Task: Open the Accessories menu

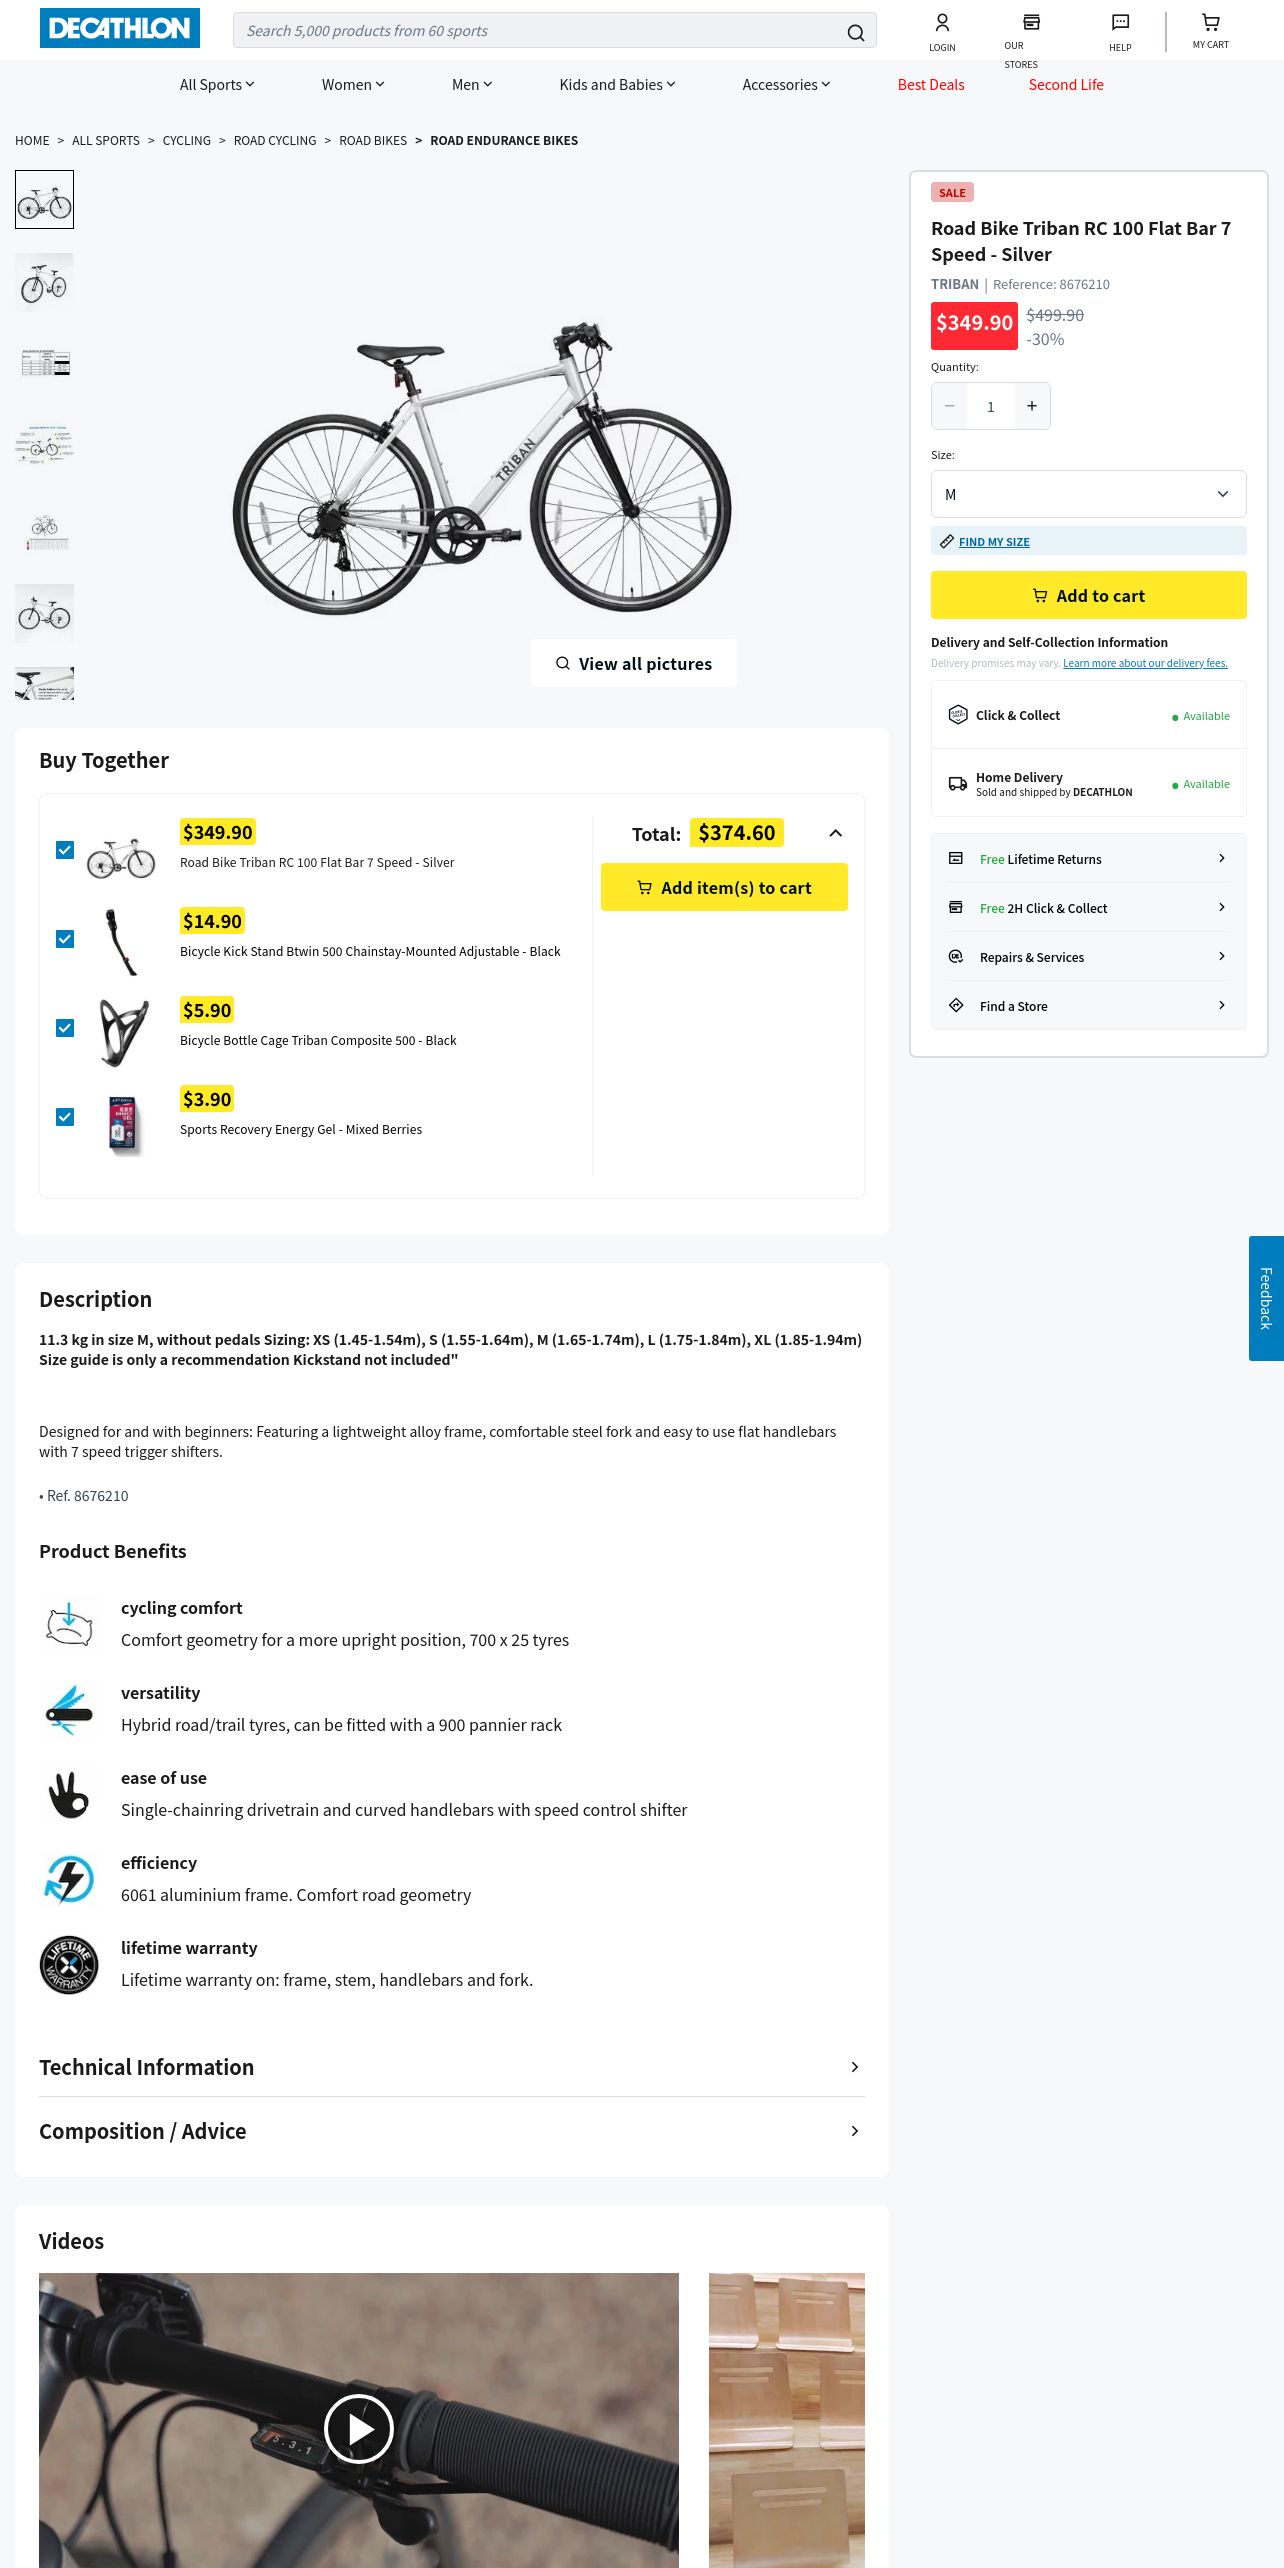Action: click(786, 85)
